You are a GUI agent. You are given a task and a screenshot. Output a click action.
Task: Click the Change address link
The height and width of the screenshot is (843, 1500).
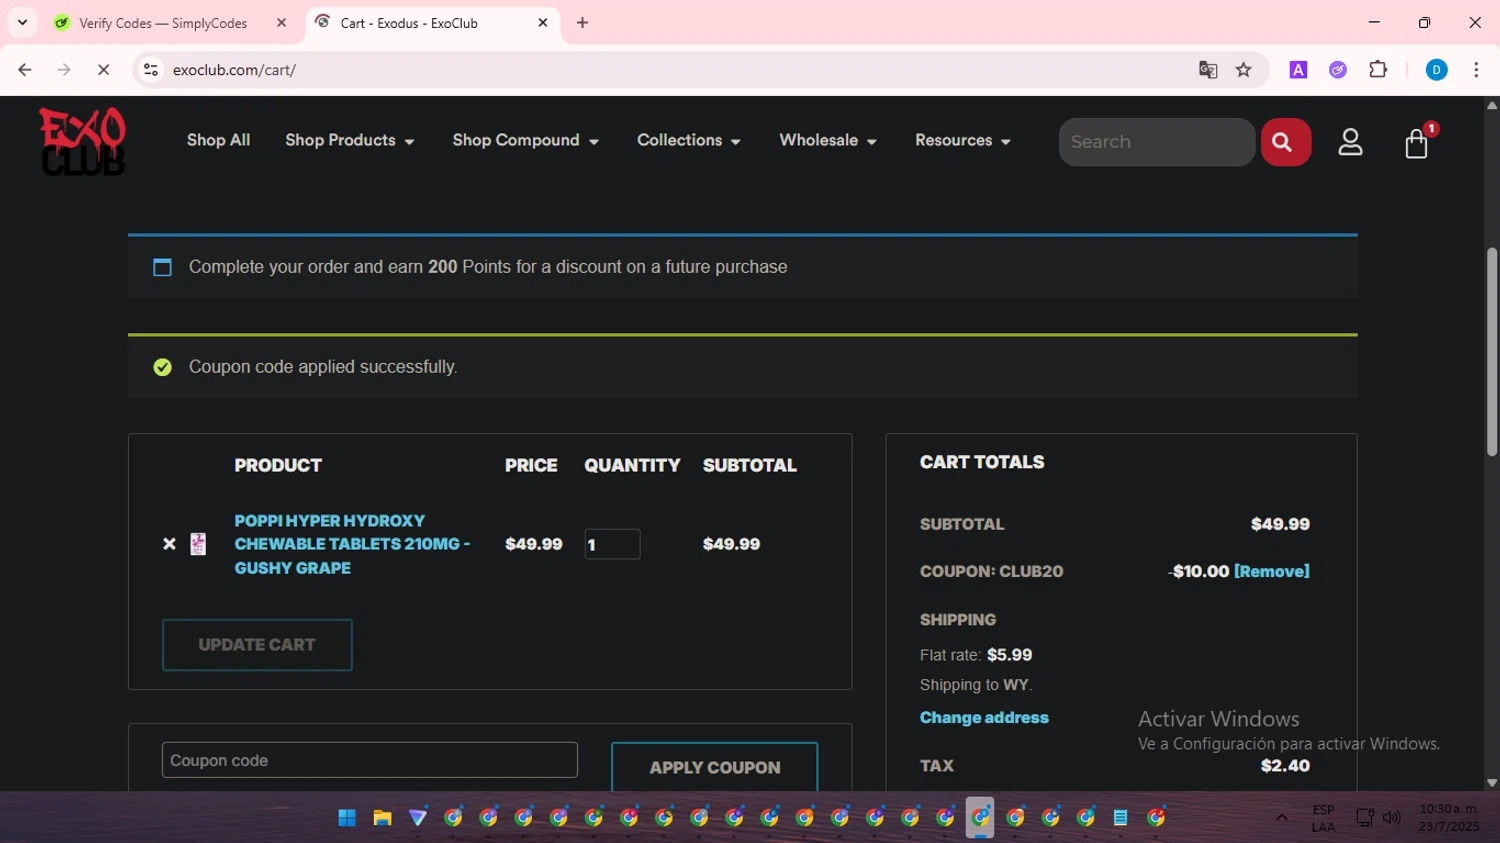point(984,718)
